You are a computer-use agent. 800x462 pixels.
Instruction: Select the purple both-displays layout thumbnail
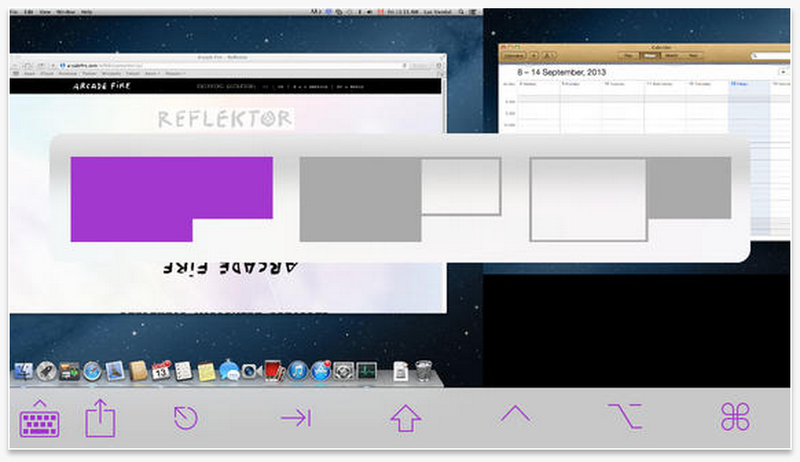pos(171,199)
